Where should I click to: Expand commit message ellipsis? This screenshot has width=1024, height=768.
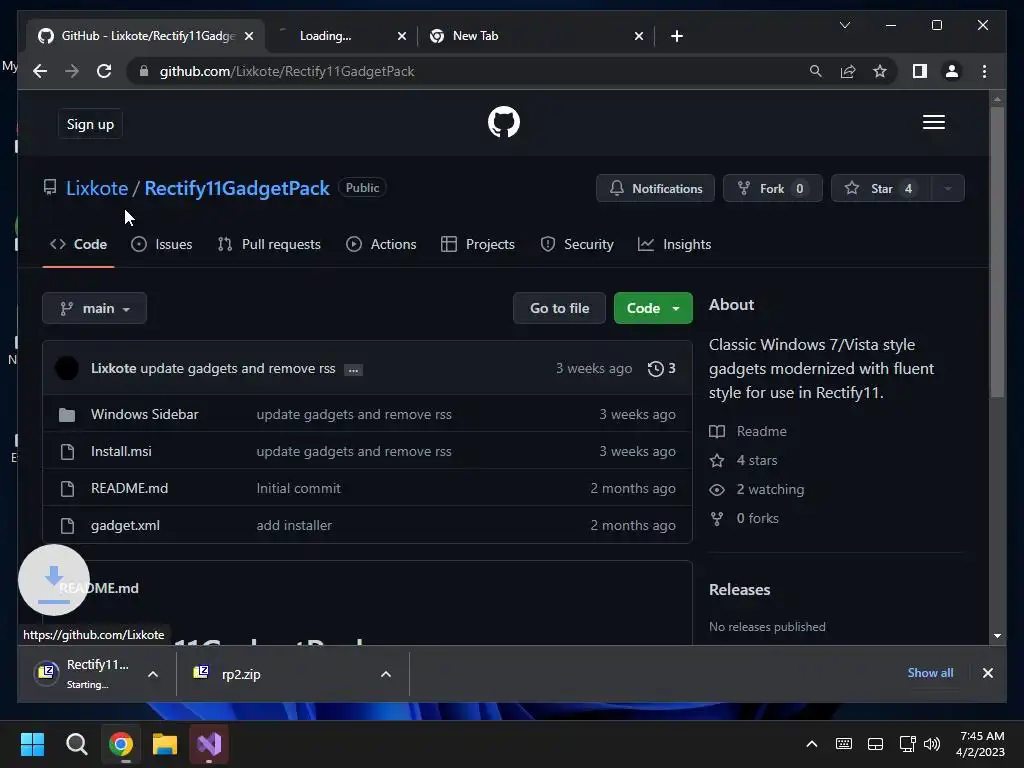coord(353,370)
